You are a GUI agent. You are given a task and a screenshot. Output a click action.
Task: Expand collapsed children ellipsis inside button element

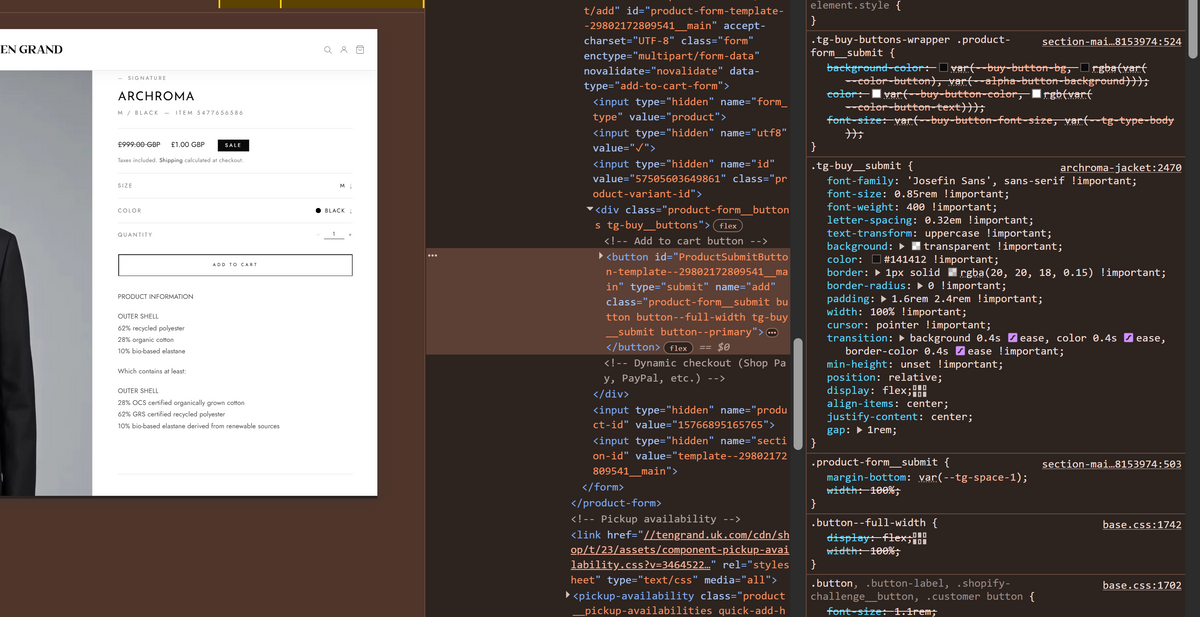(x=773, y=332)
